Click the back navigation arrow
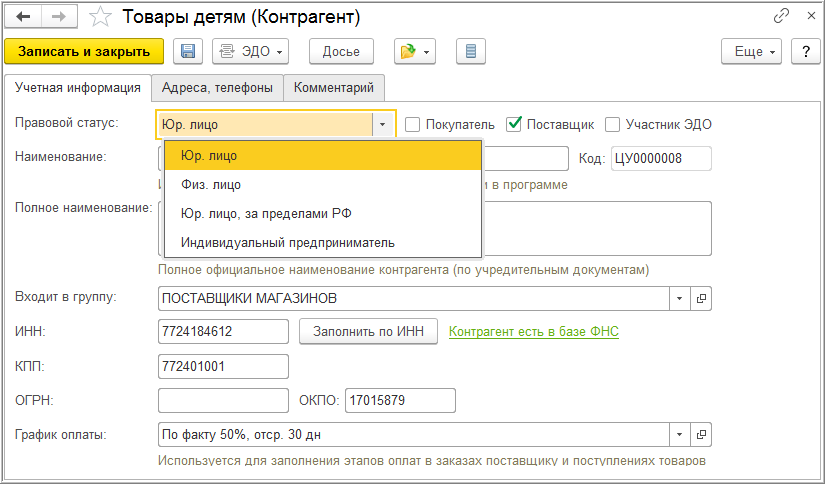825x484 pixels. point(23,17)
